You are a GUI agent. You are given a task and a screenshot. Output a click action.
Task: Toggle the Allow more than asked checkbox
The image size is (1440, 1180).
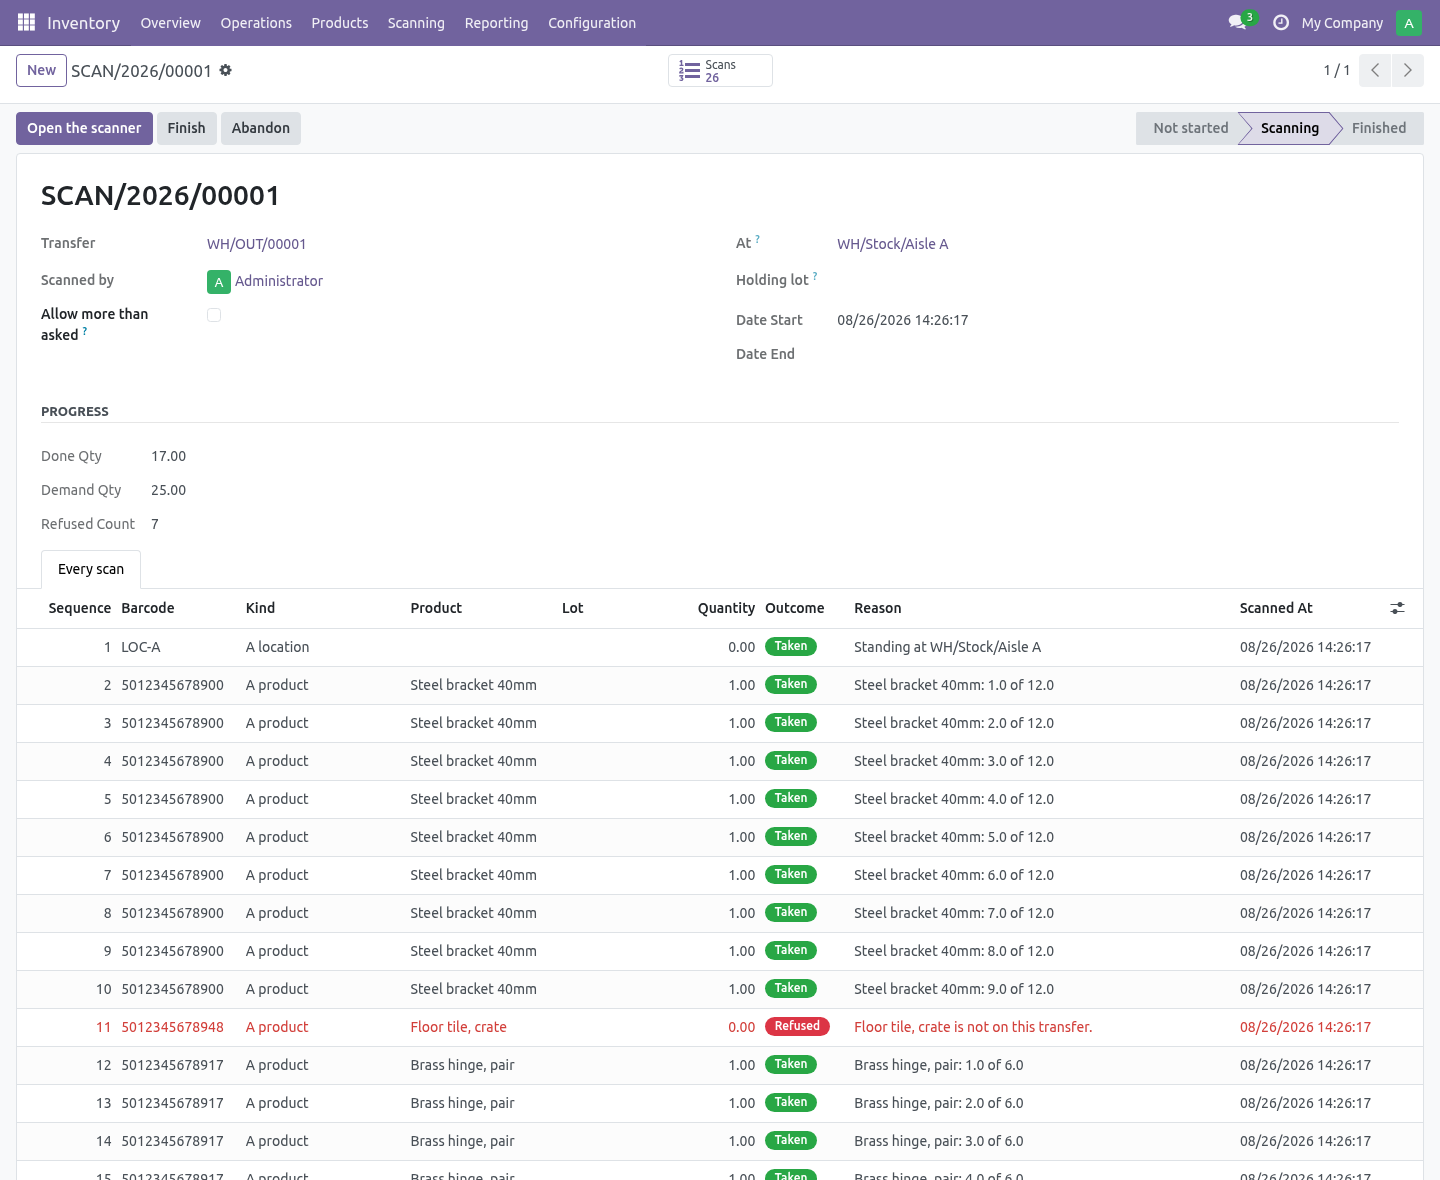(x=214, y=315)
